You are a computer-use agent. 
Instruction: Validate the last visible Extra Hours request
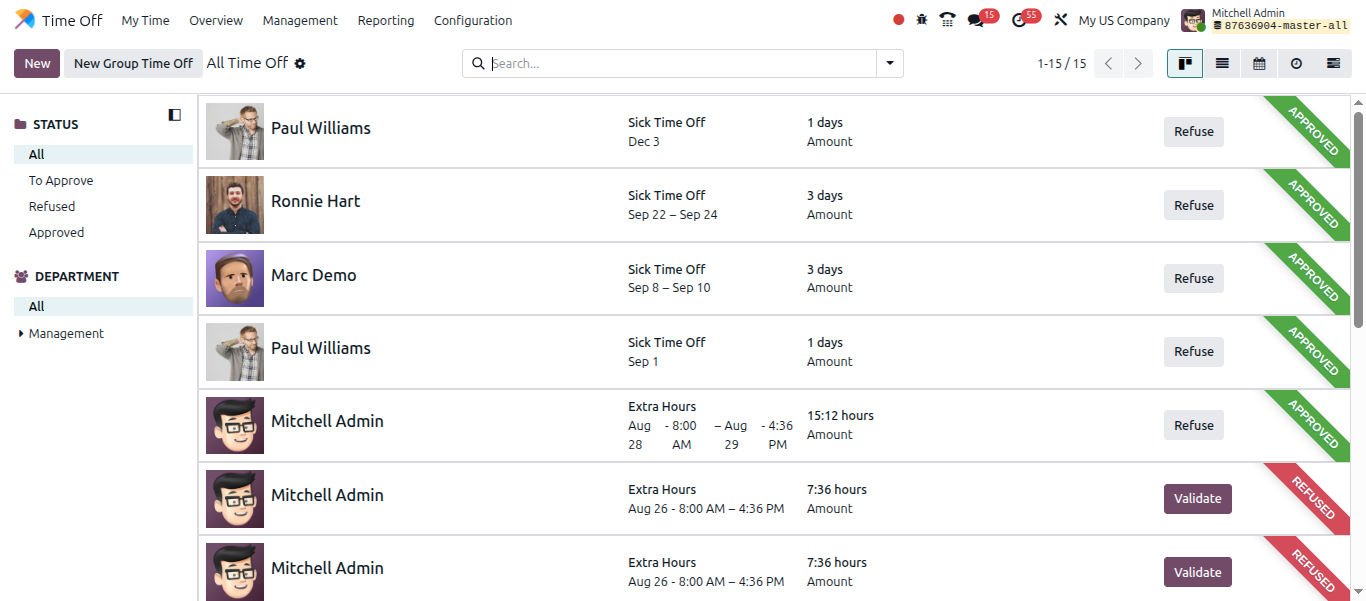1197,572
